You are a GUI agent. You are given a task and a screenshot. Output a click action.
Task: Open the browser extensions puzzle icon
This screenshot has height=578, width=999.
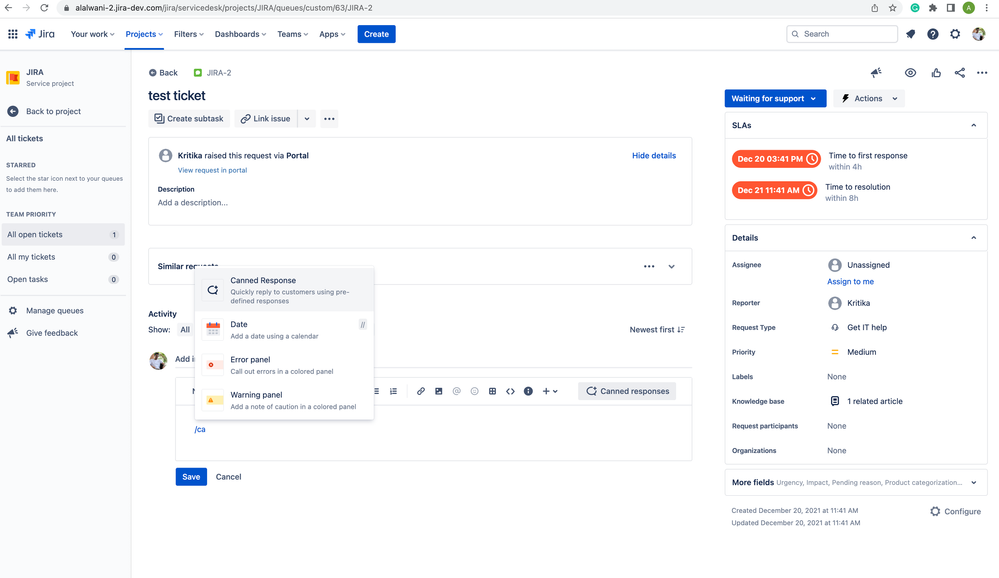point(933,8)
